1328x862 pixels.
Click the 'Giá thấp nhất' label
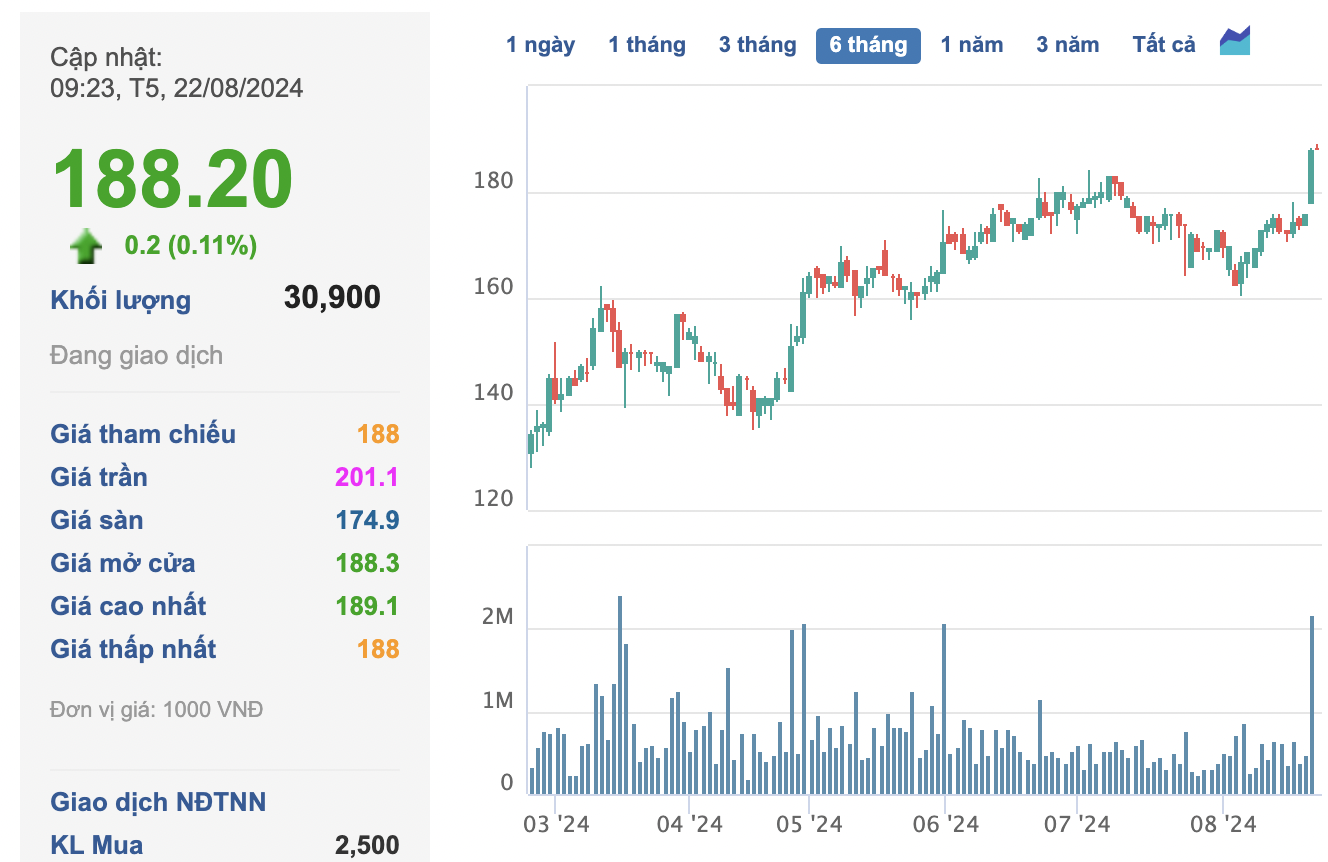pos(133,649)
